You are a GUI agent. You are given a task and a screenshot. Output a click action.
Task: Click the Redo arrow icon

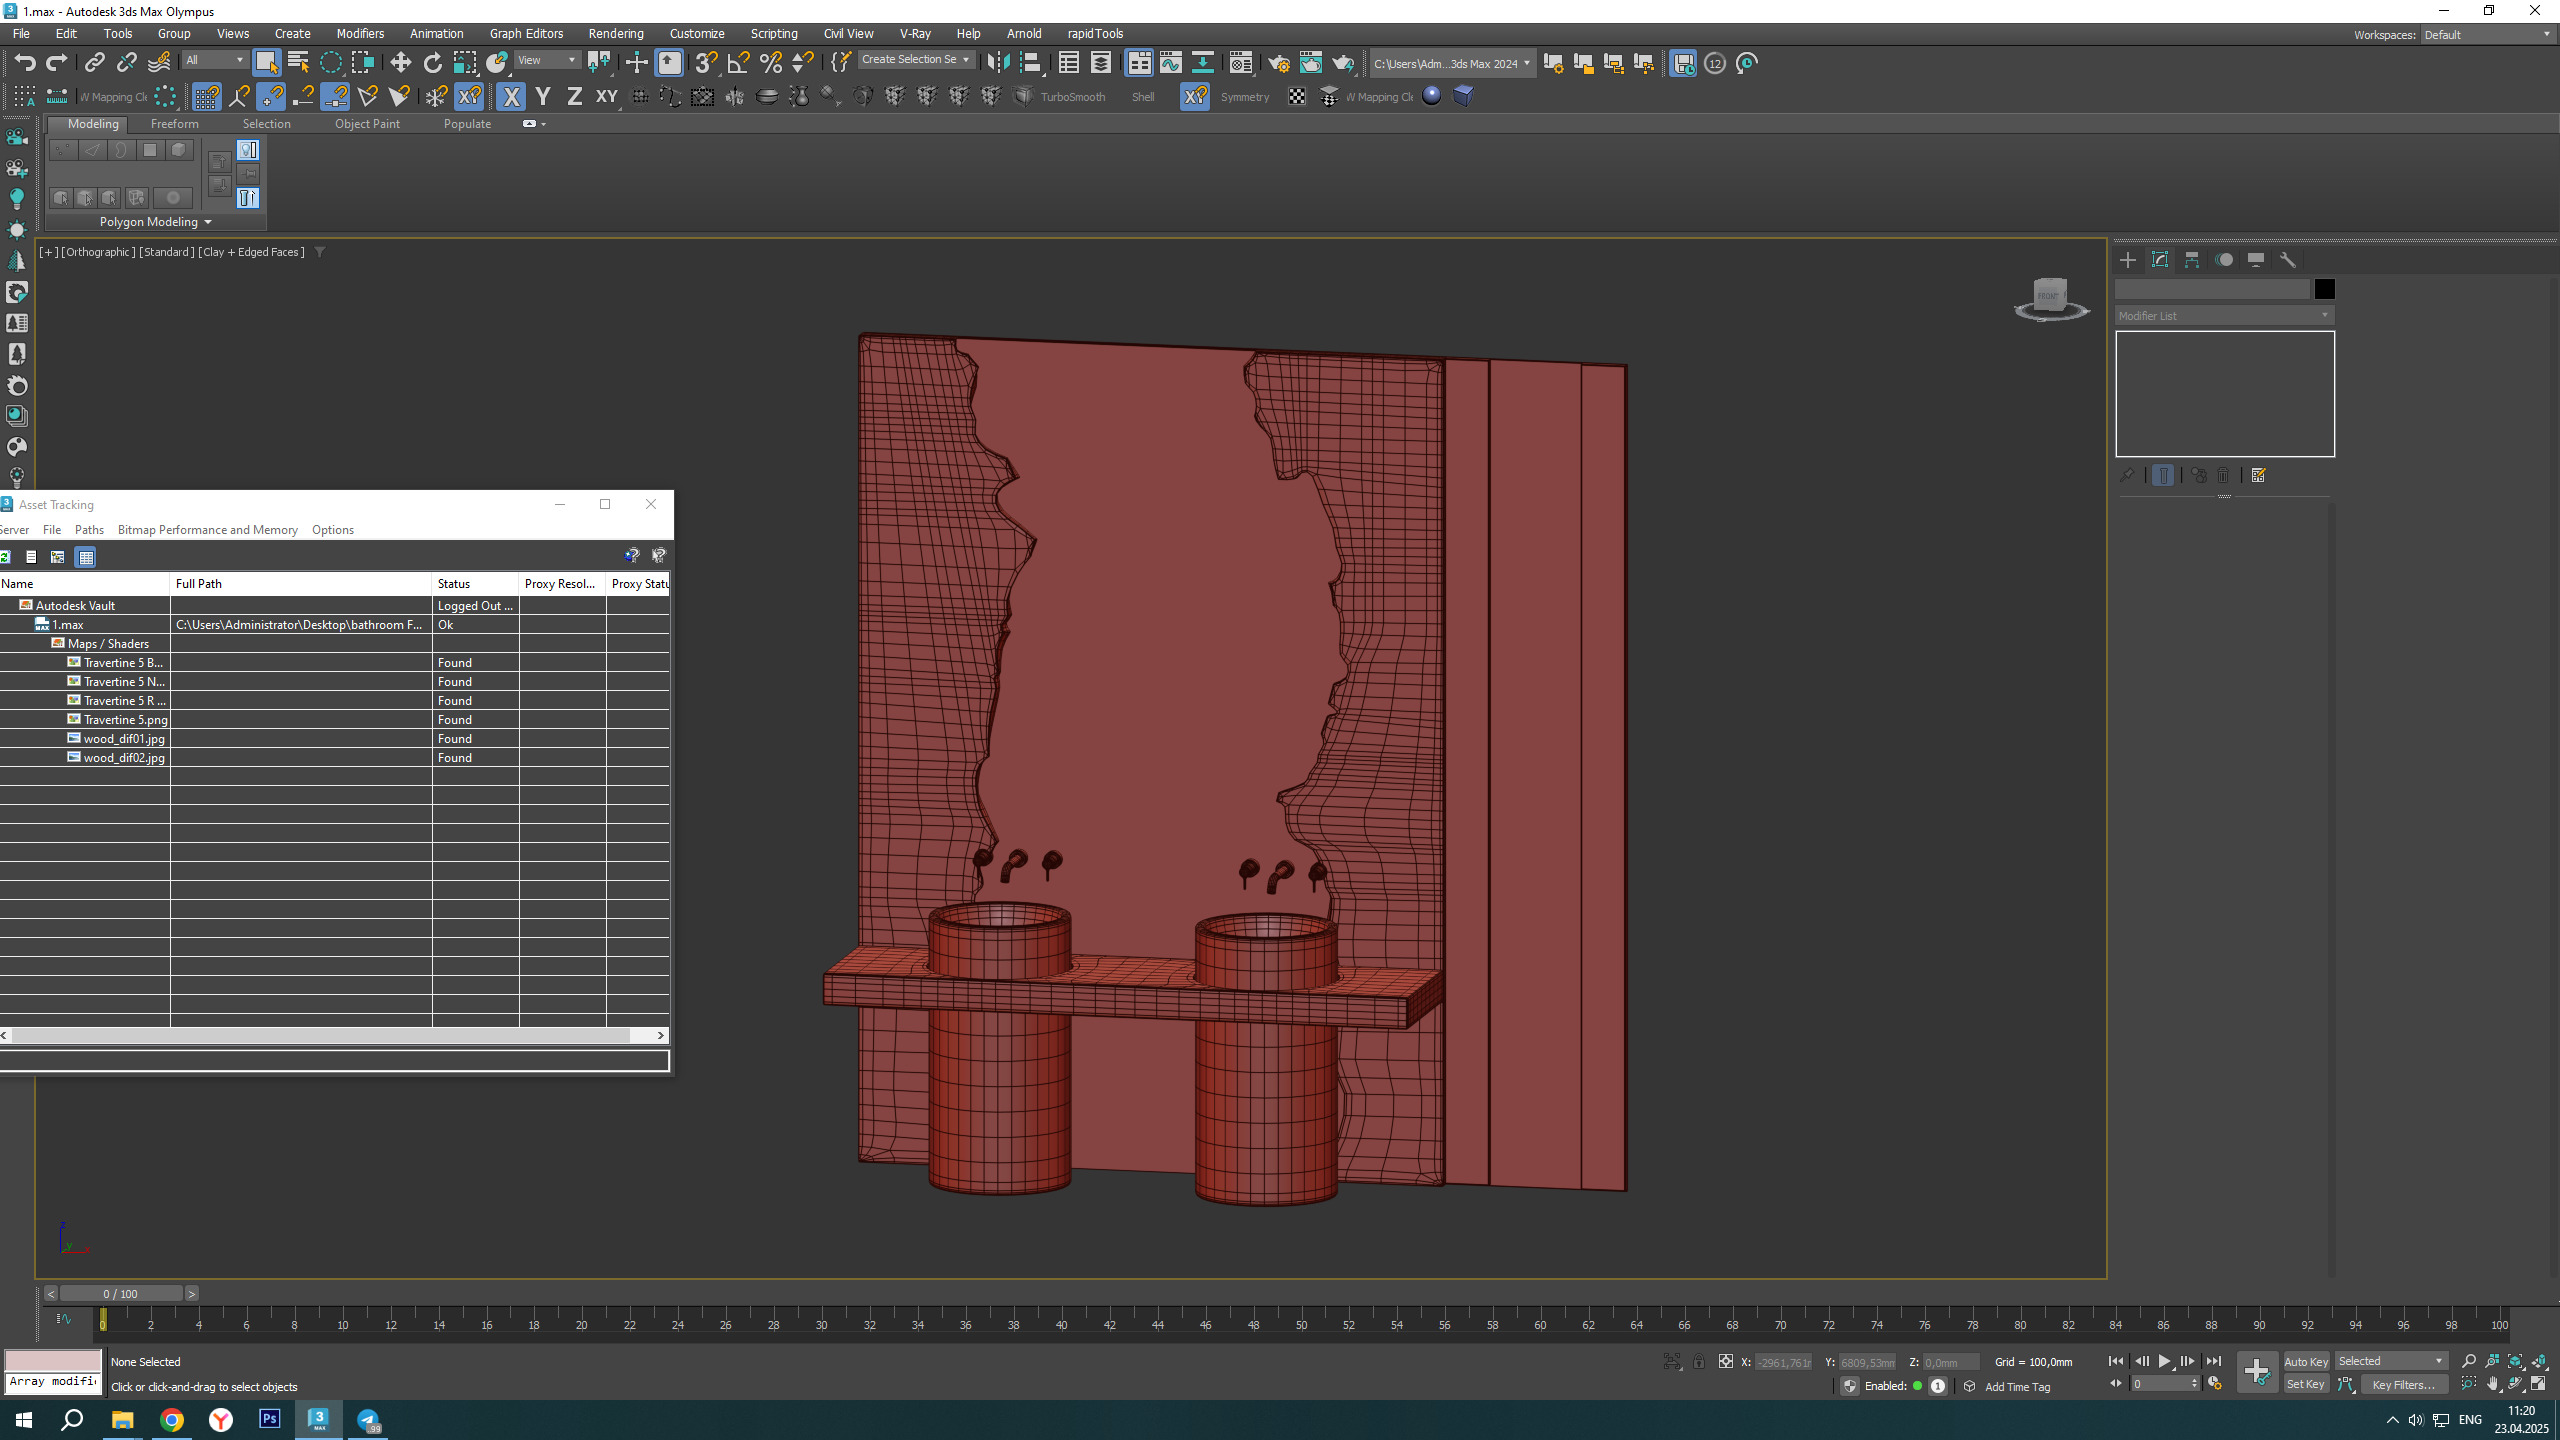pos(57,63)
